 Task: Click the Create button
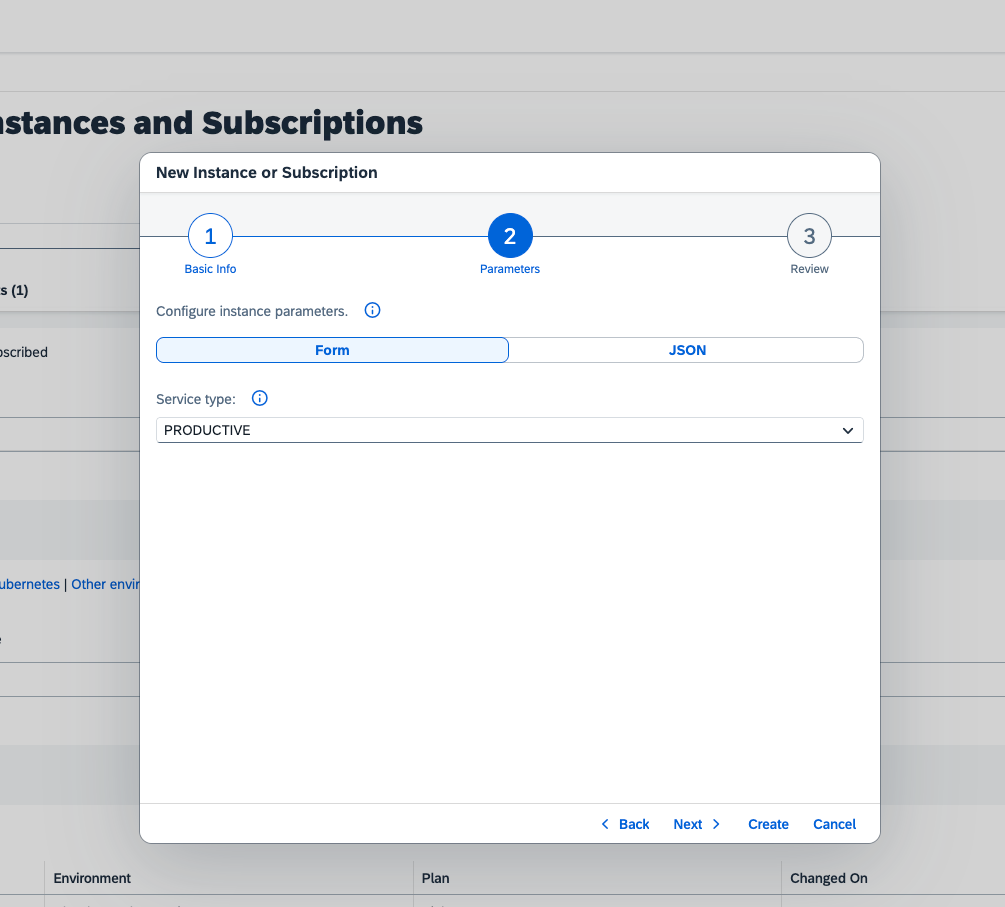(768, 824)
